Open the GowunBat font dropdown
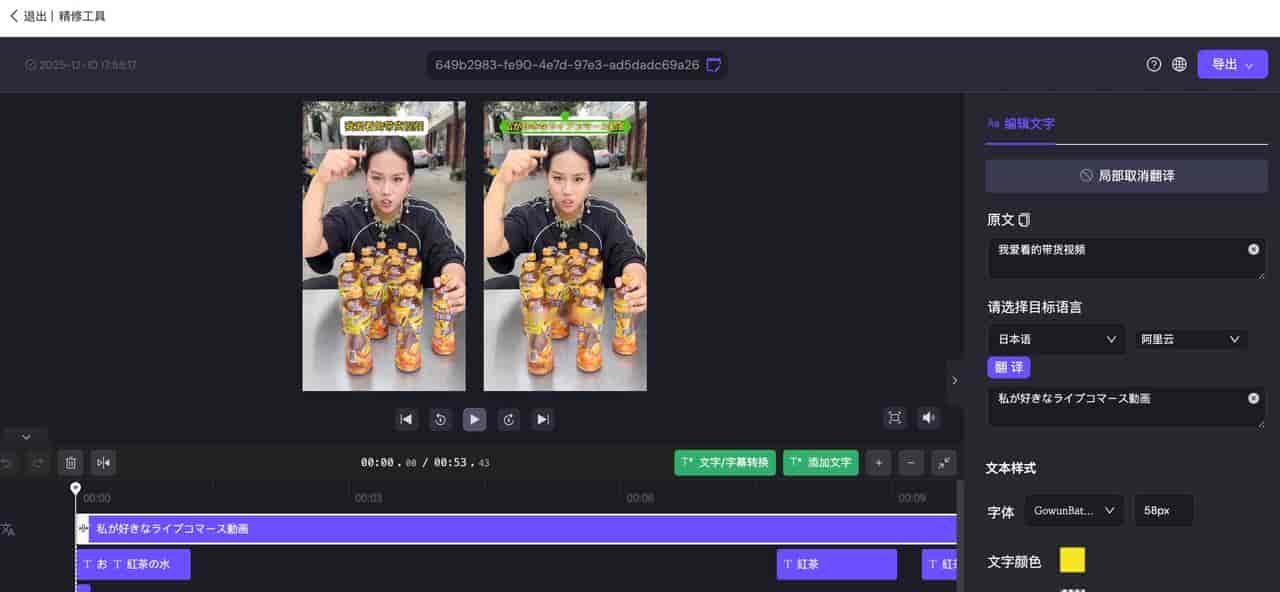Screen dimensions: 1280x592 (1071, 510)
